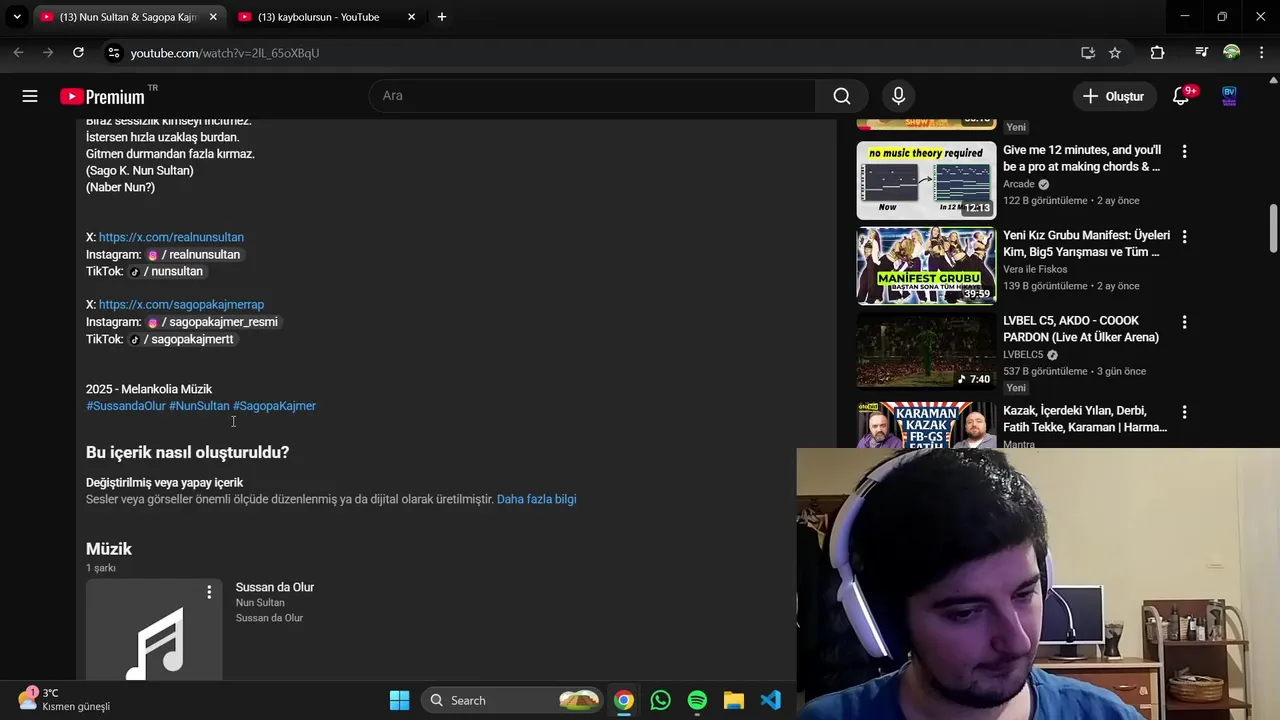This screenshot has width=1280, height=720.
Task: Click the Oluştur create button
Action: [x=1115, y=96]
